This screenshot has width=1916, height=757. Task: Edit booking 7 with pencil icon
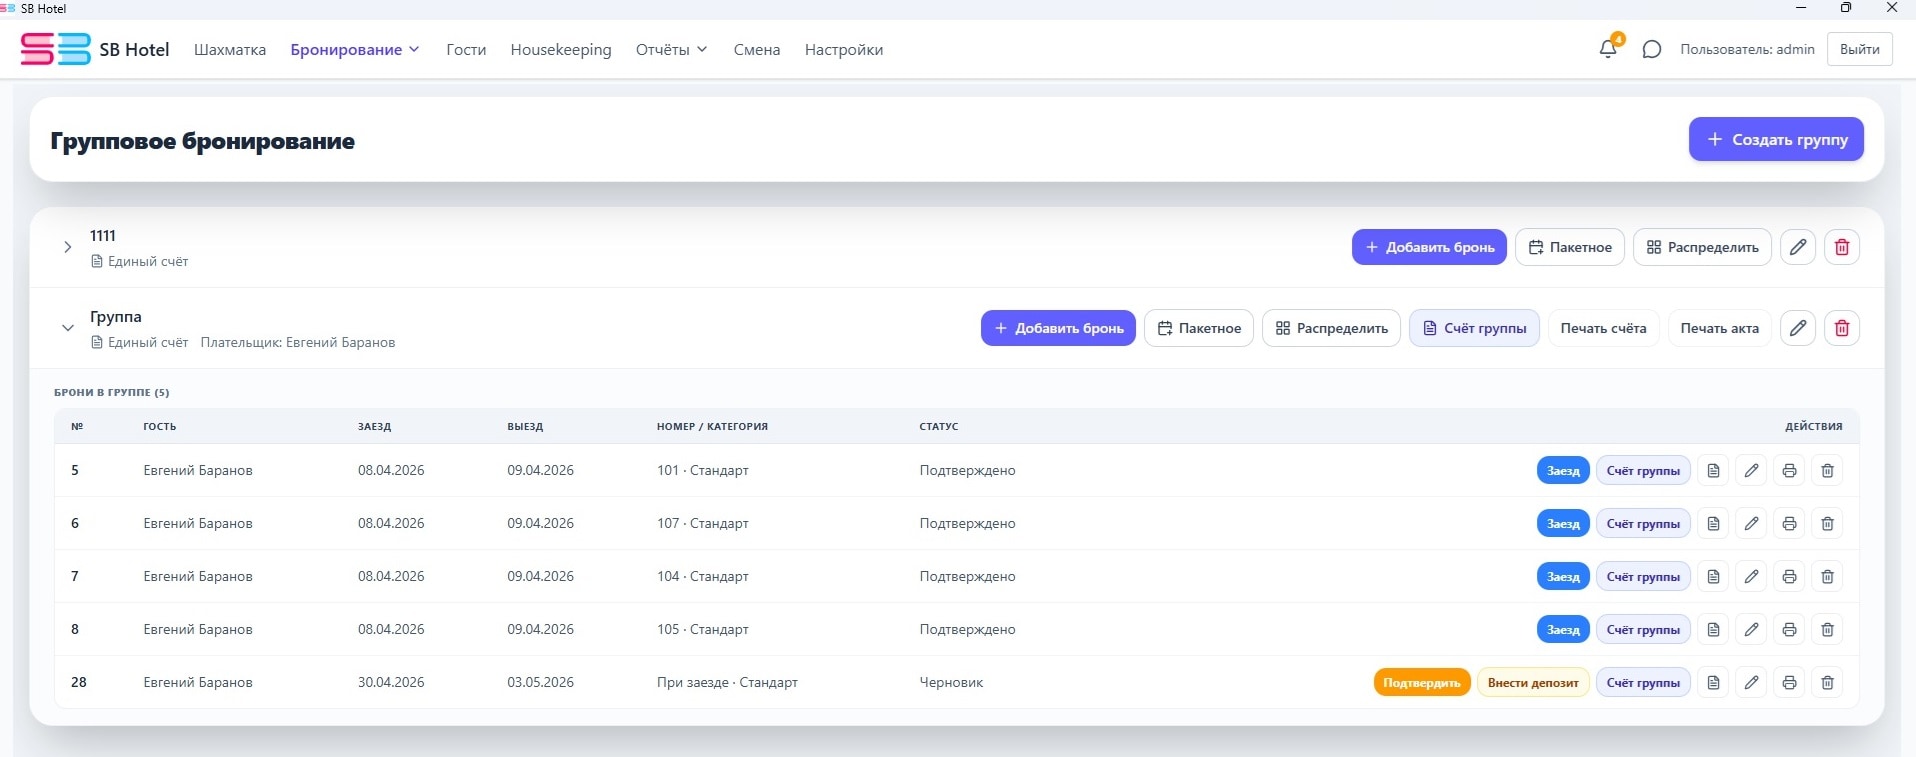coord(1751,576)
